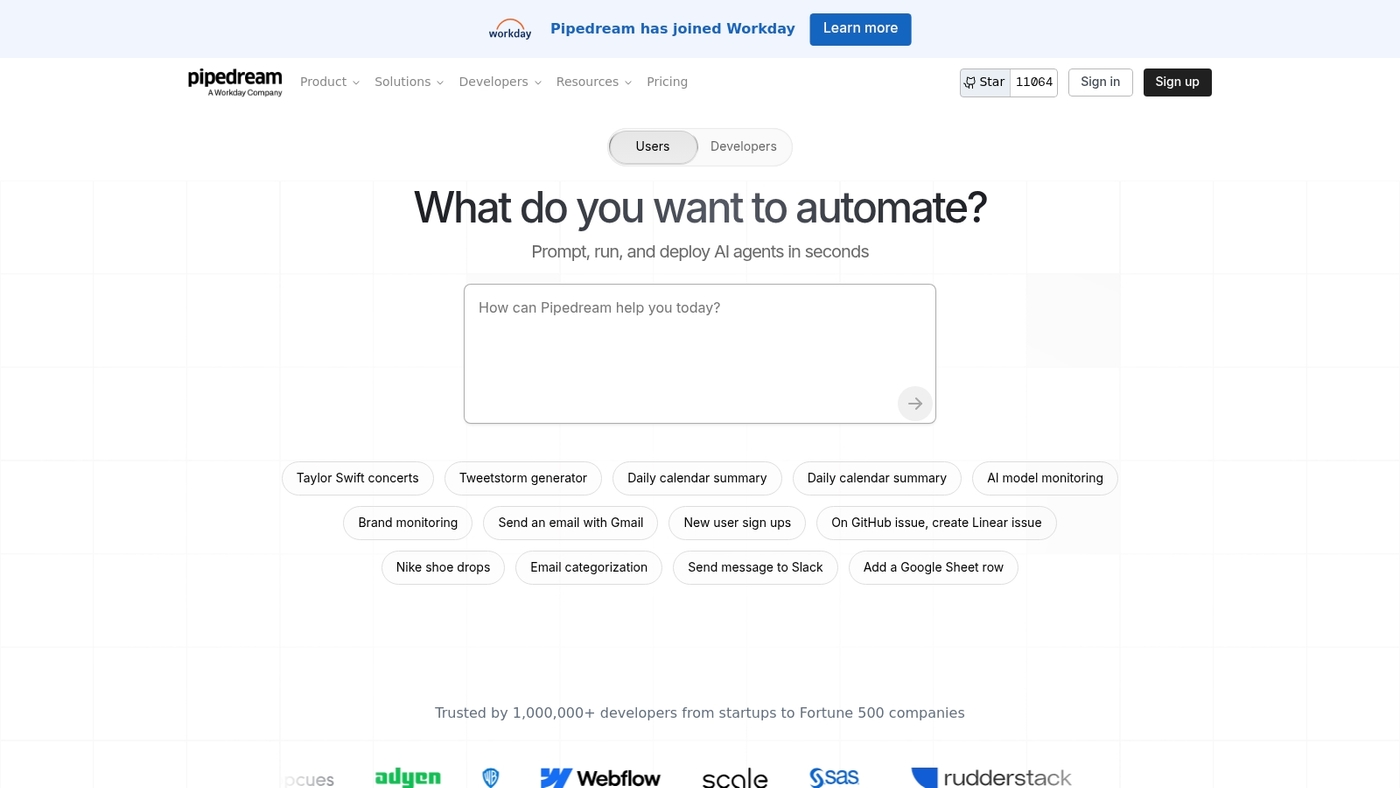Click the Sign up button
Image resolution: width=1400 pixels, height=788 pixels.
pyautogui.click(x=1176, y=82)
